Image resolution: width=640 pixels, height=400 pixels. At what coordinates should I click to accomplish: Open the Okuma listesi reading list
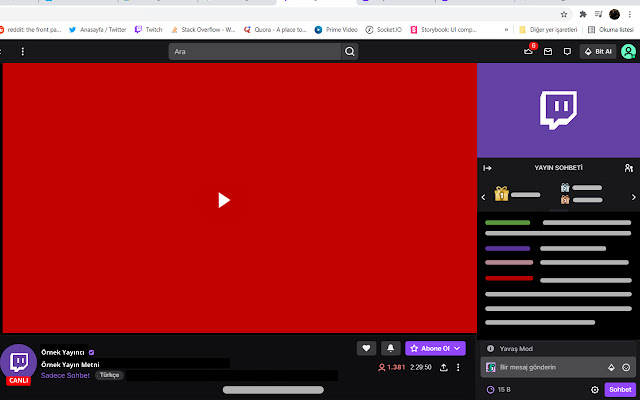point(611,29)
